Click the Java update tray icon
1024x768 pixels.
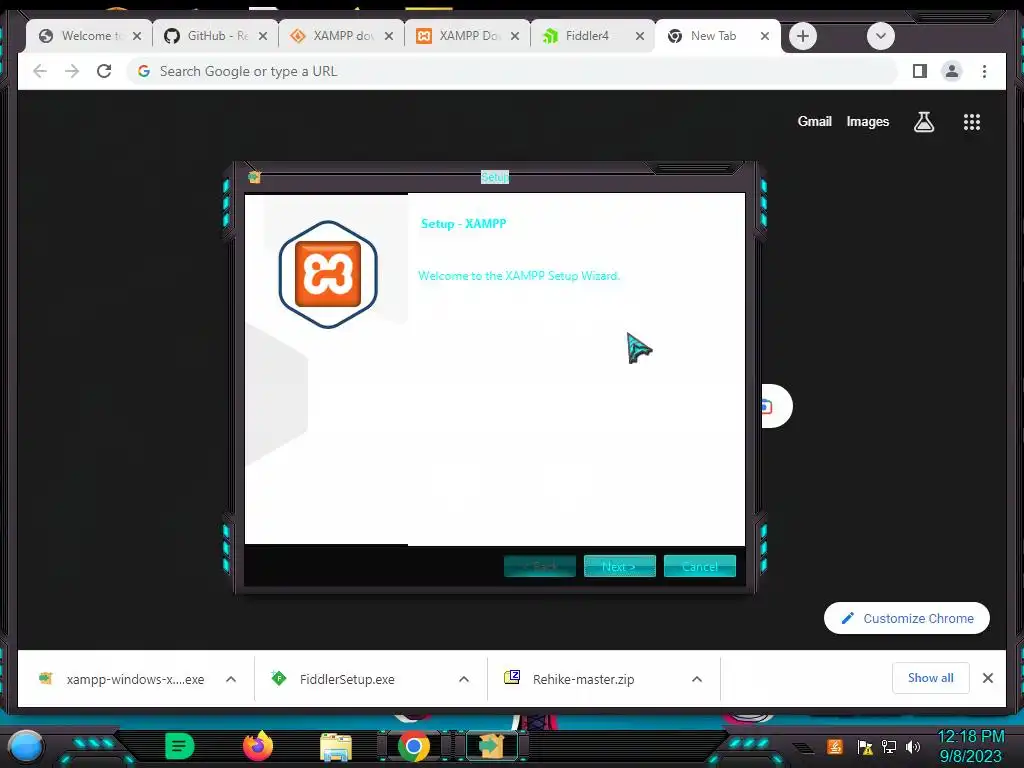point(835,746)
